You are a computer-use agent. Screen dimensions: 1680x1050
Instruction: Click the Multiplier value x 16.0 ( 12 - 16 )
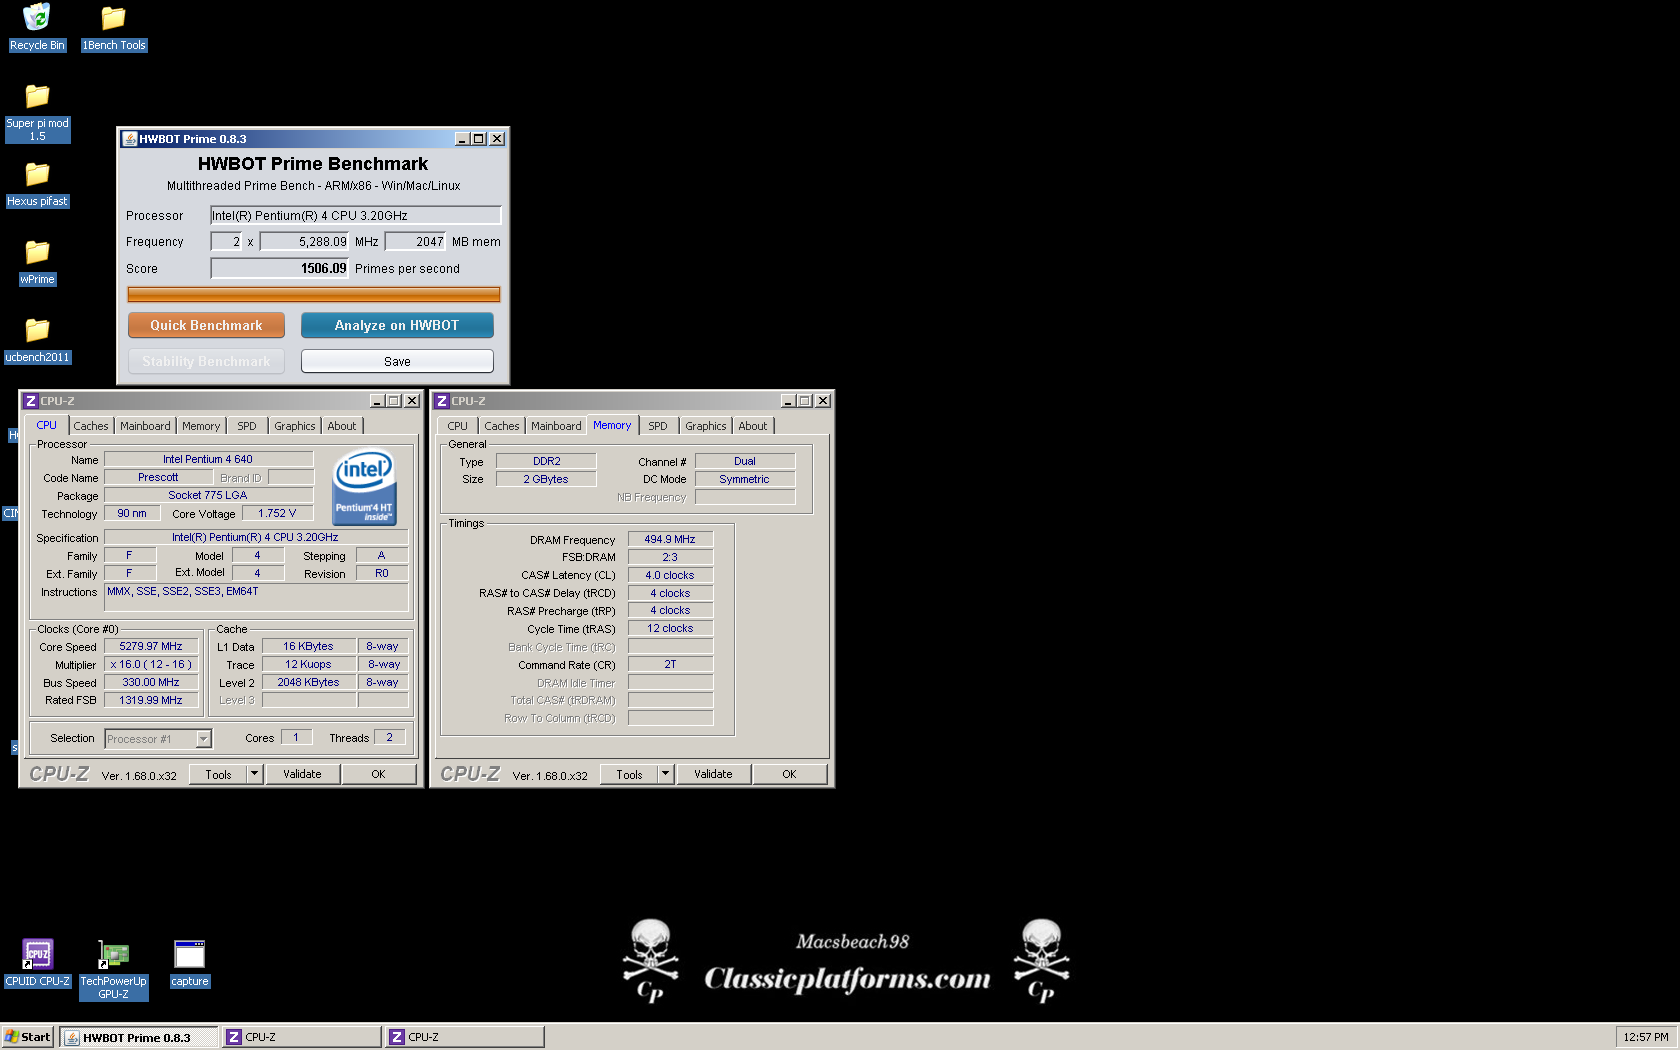[151, 664]
